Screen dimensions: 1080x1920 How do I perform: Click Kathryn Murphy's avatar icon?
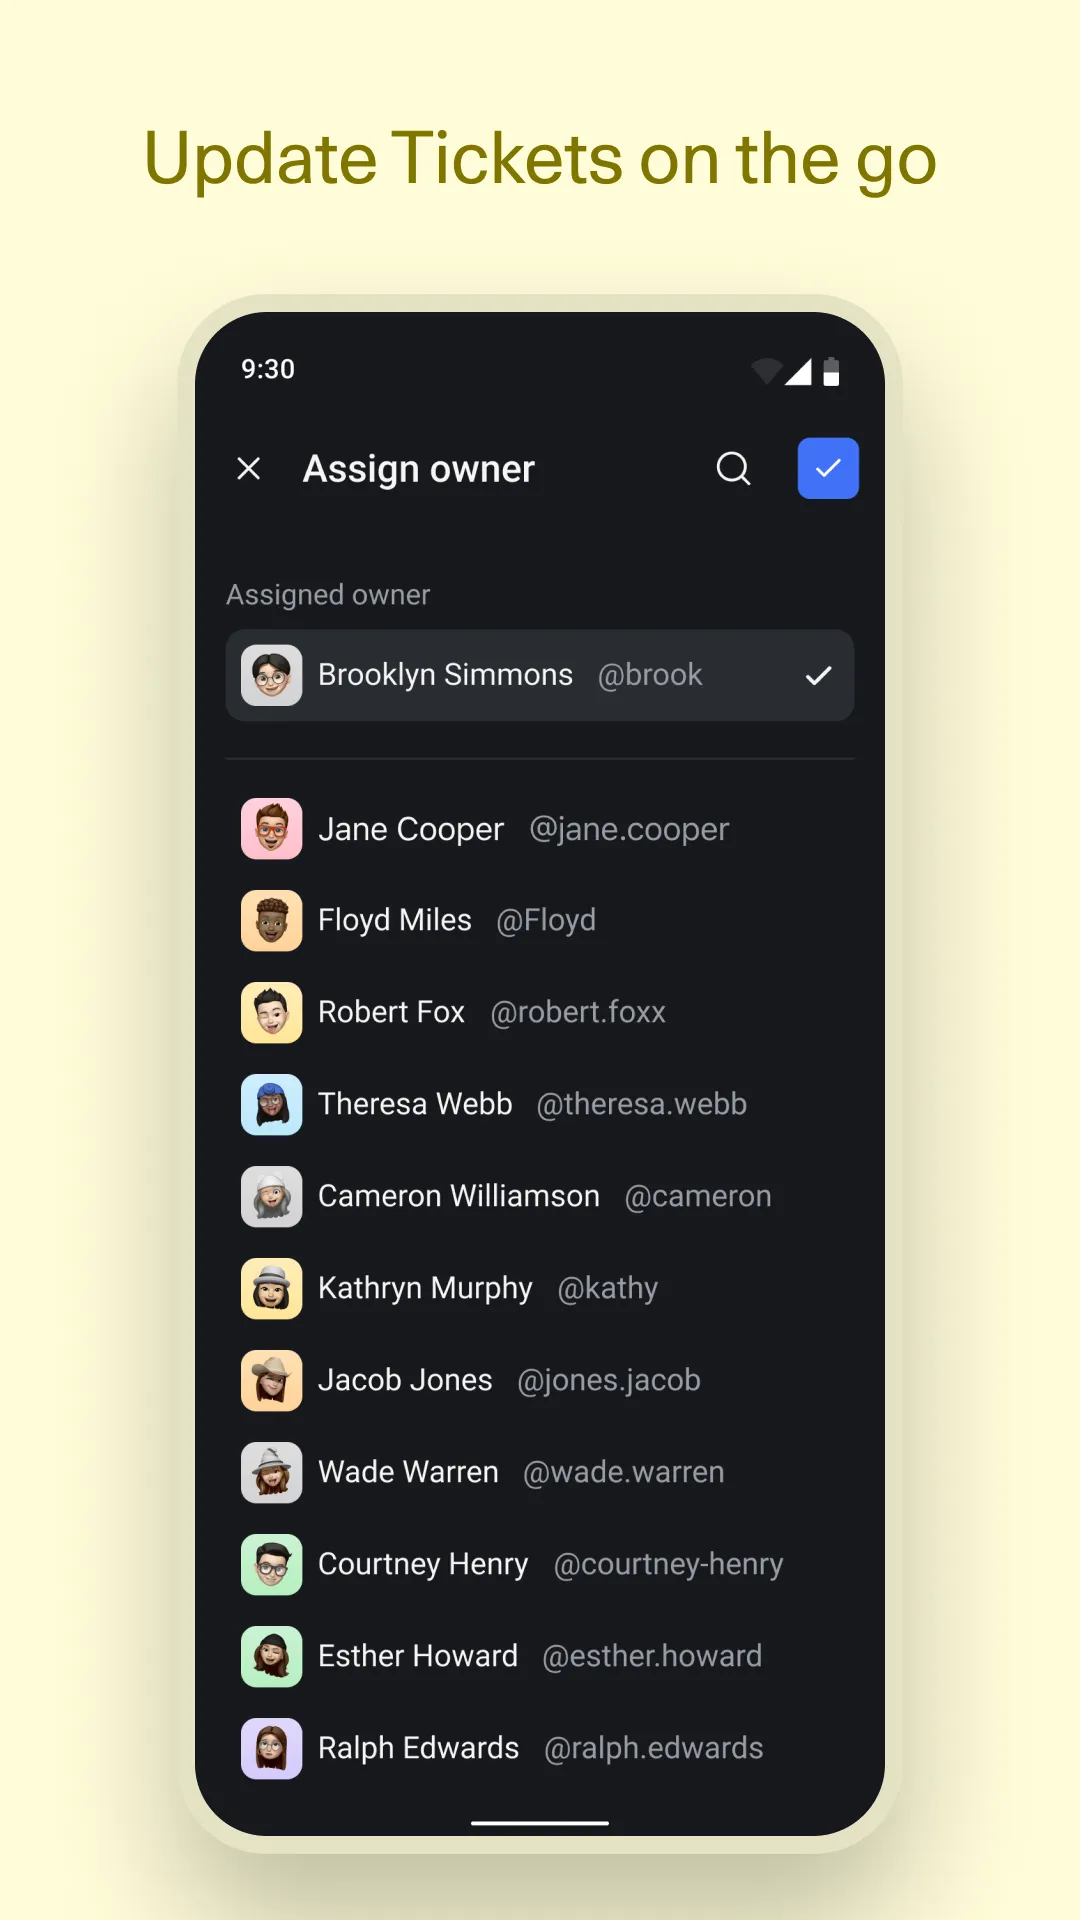271,1289
